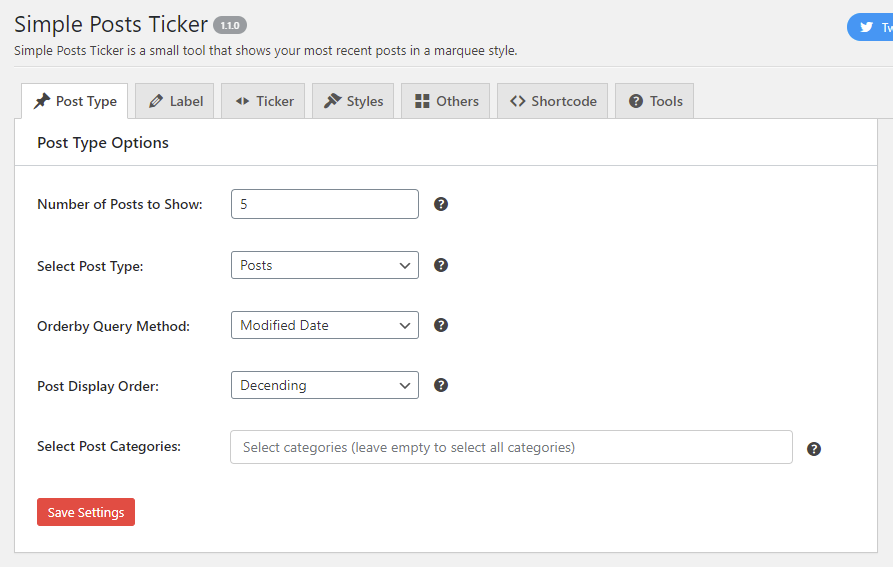Viewport: 893px width, 567px height.
Task: Click help icon beside Post Display Order
Action: (441, 385)
